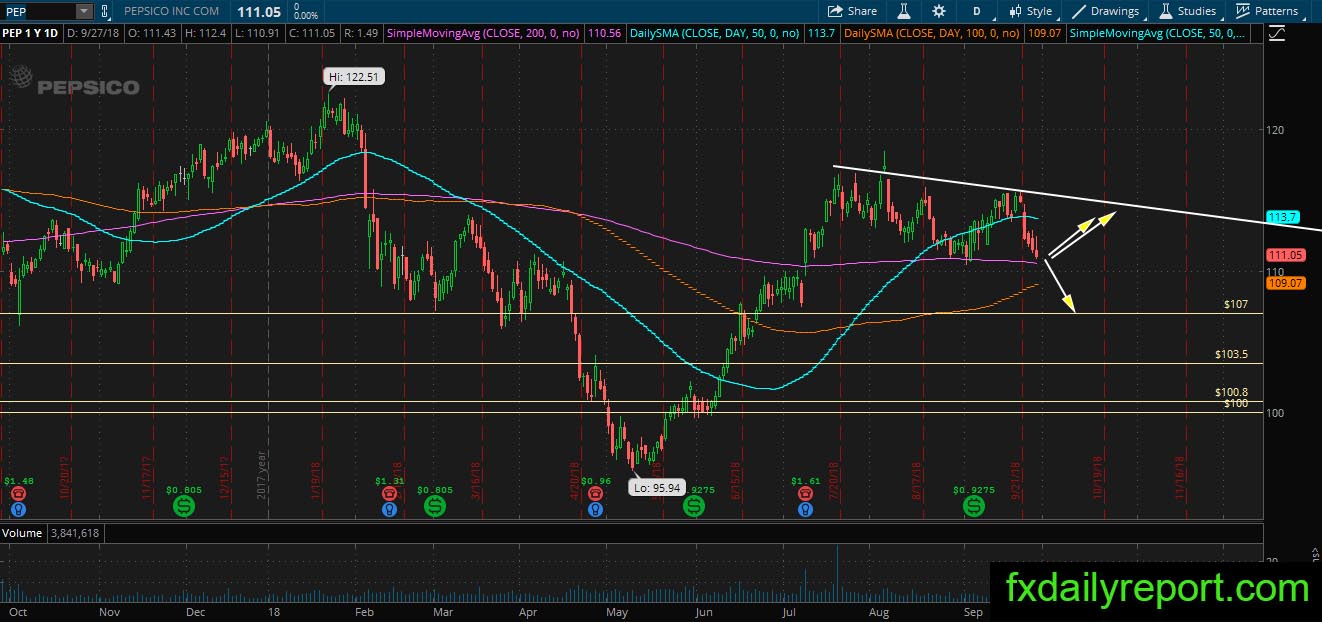This screenshot has height=622, width=1322.
Task: Click the 7/20/18 expiration date marker
Action: coord(834,480)
